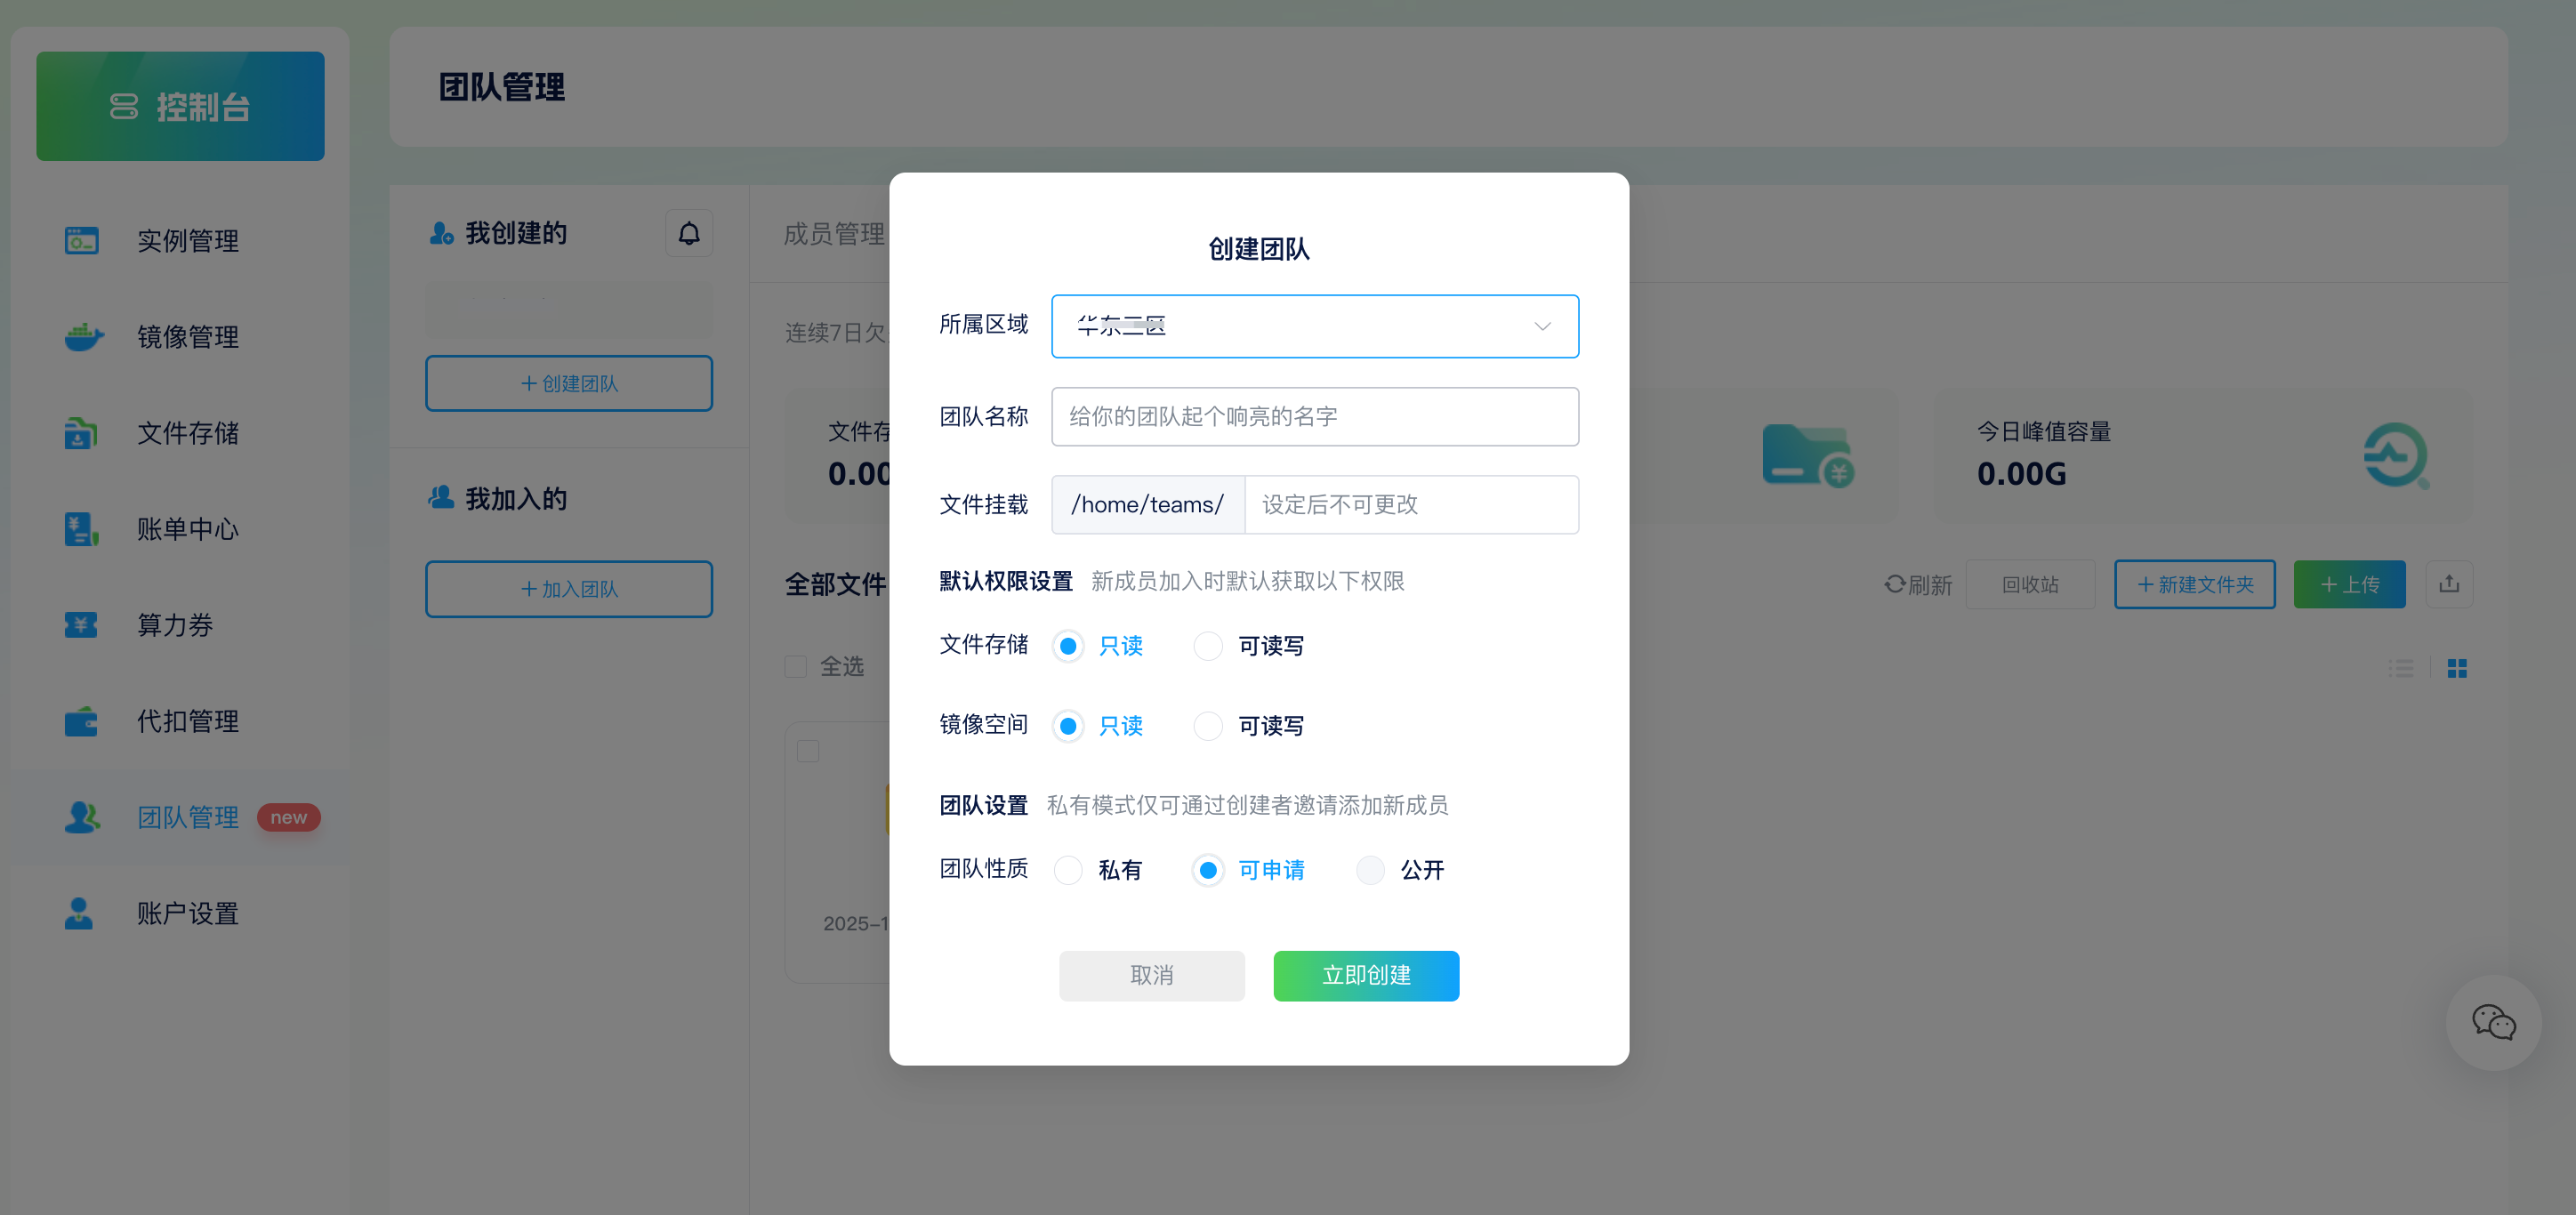Open 团队管理 from the sidebar menu
Image resolution: width=2576 pixels, height=1215 pixels.
coord(187,817)
